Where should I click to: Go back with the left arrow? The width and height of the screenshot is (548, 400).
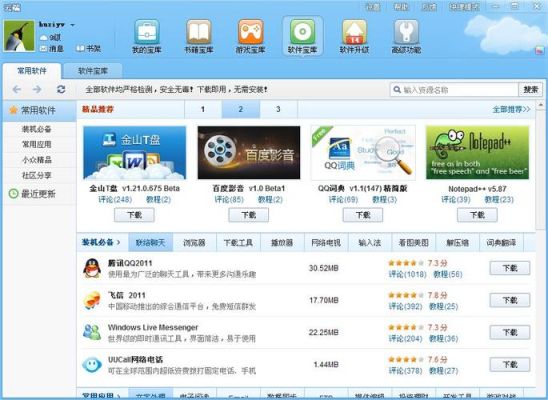[17, 89]
